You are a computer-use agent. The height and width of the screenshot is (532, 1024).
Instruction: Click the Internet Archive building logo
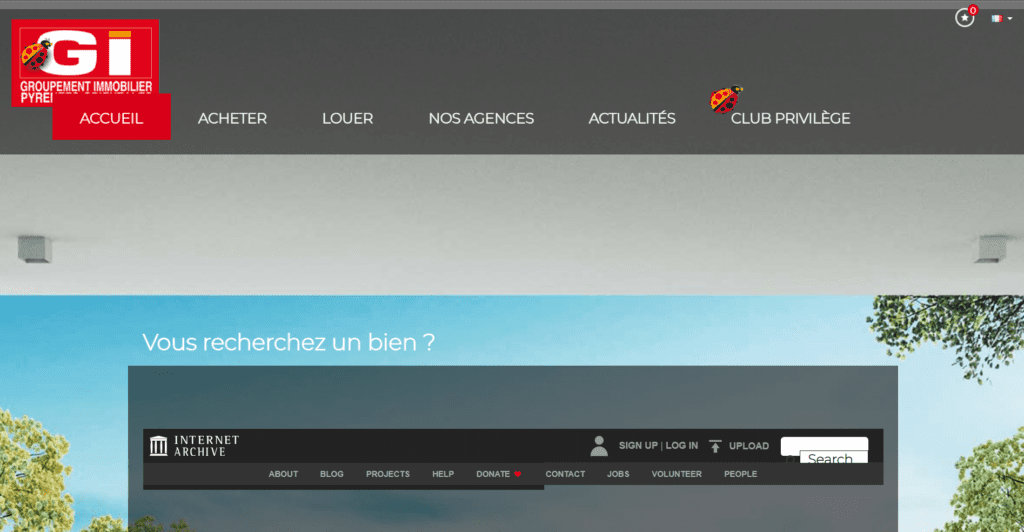tap(159, 446)
